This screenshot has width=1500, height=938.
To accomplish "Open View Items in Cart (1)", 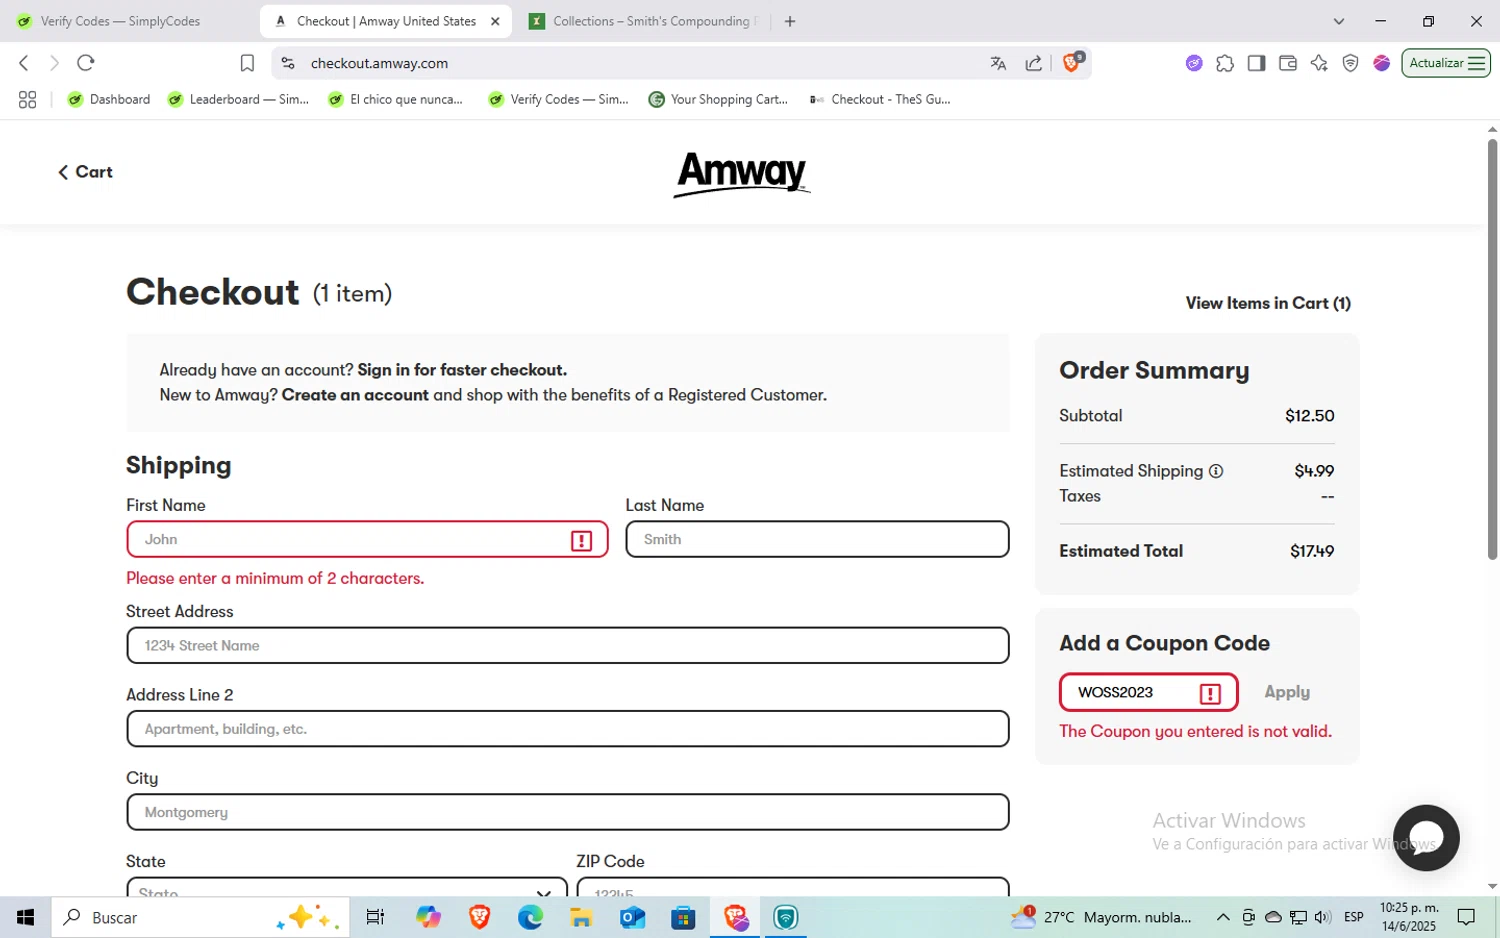I will click(1268, 303).
